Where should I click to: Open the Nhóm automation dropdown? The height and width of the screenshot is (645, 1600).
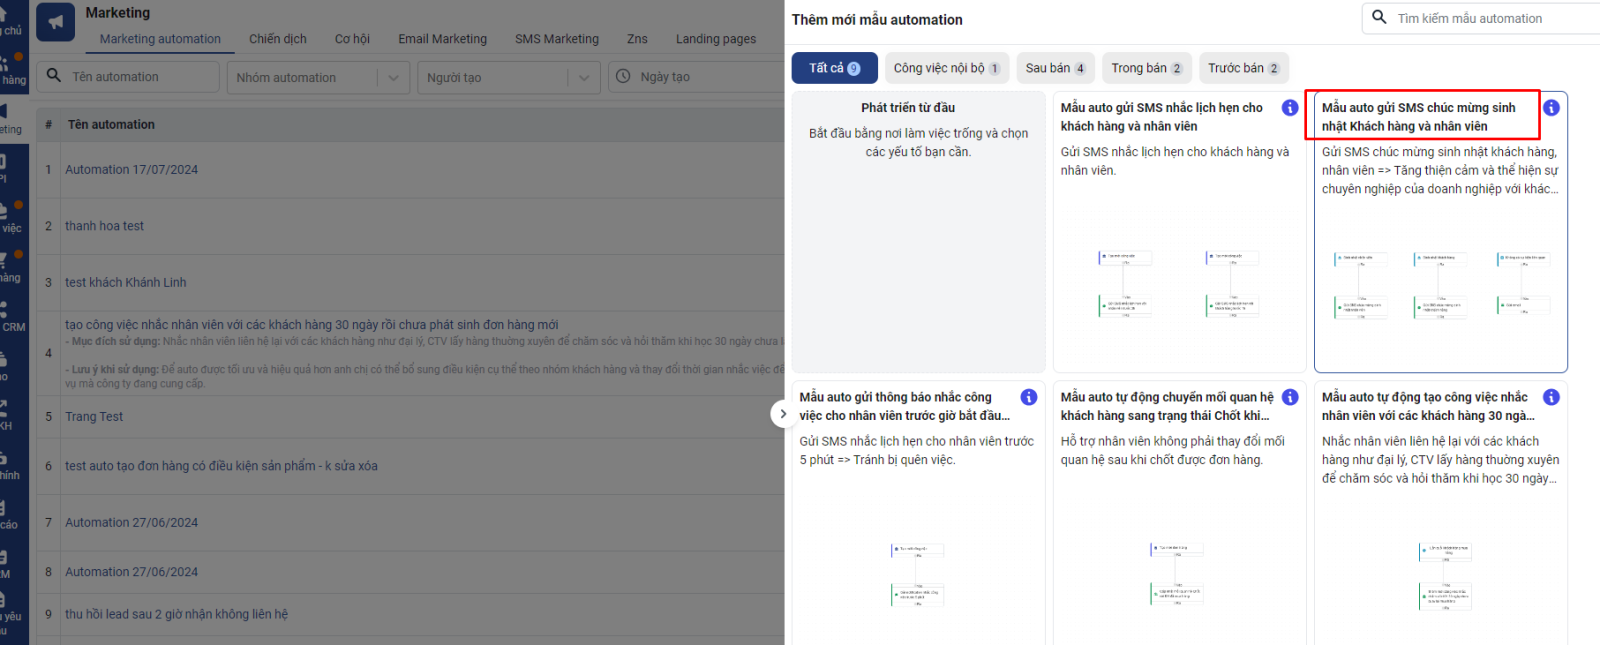tap(392, 78)
